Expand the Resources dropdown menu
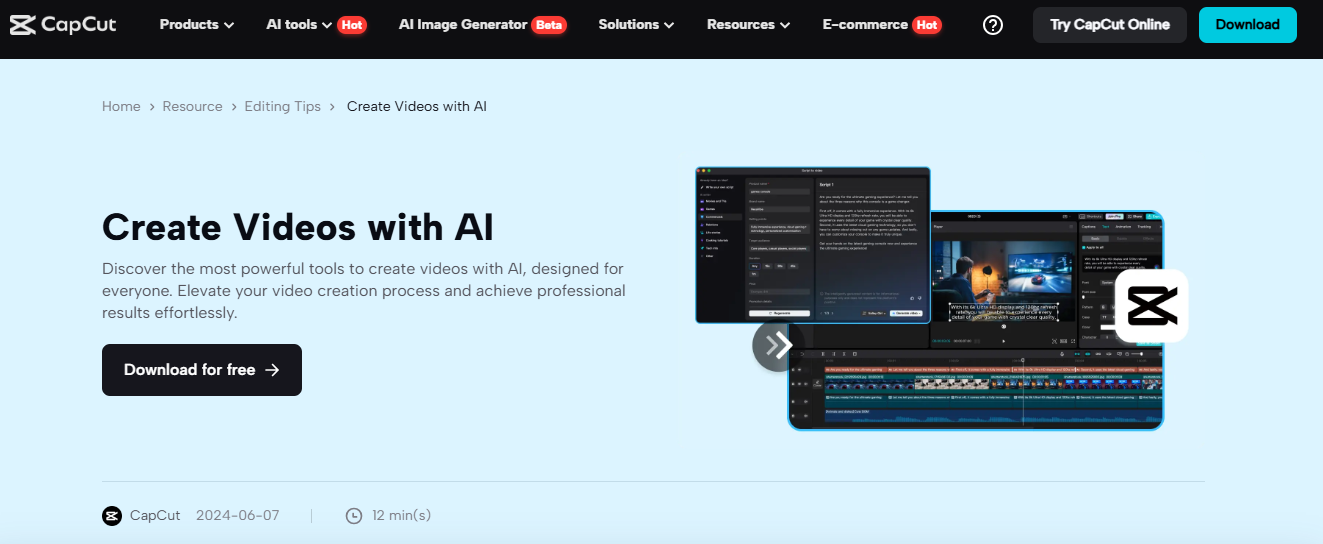 tap(748, 24)
